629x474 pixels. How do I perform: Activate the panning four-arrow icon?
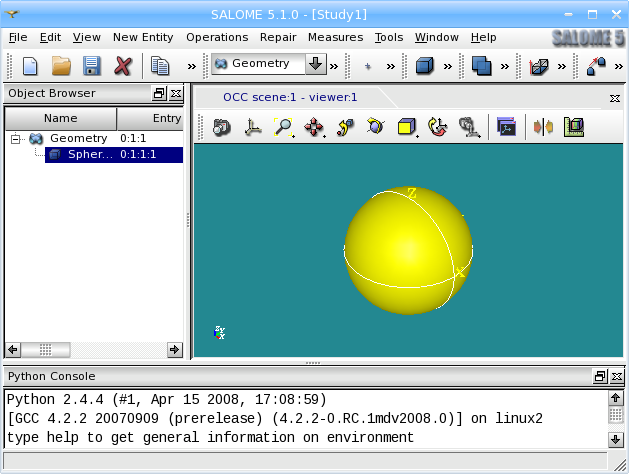[x=314, y=128]
